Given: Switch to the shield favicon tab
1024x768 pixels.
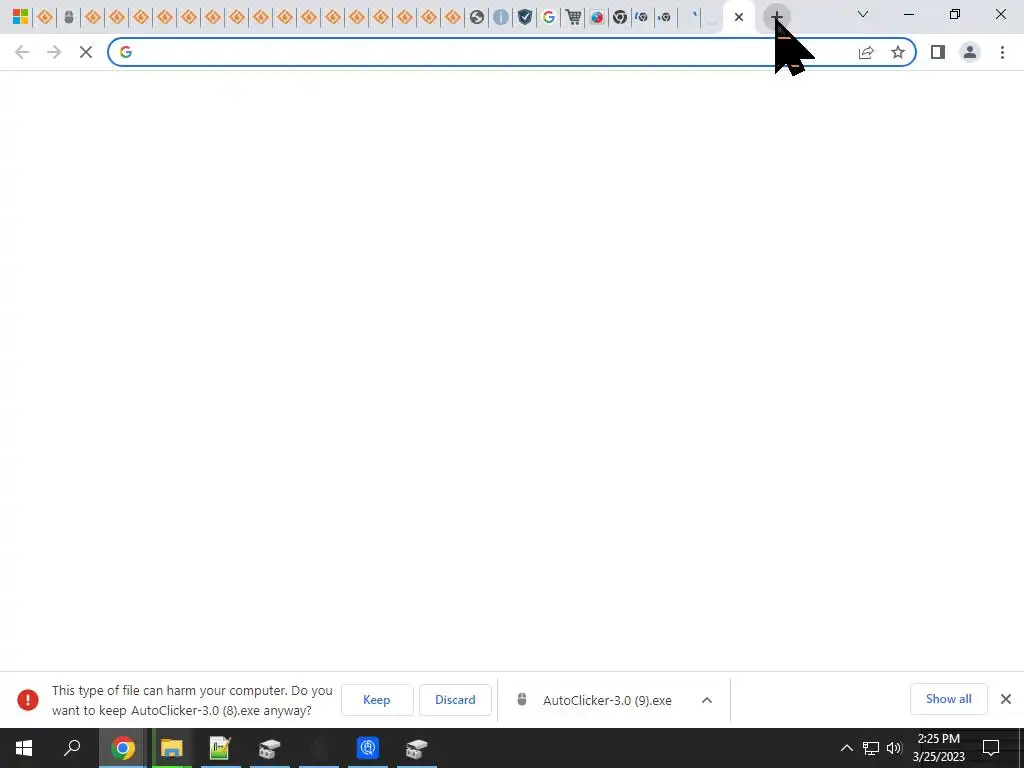Looking at the screenshot, I should pos(525,17).
